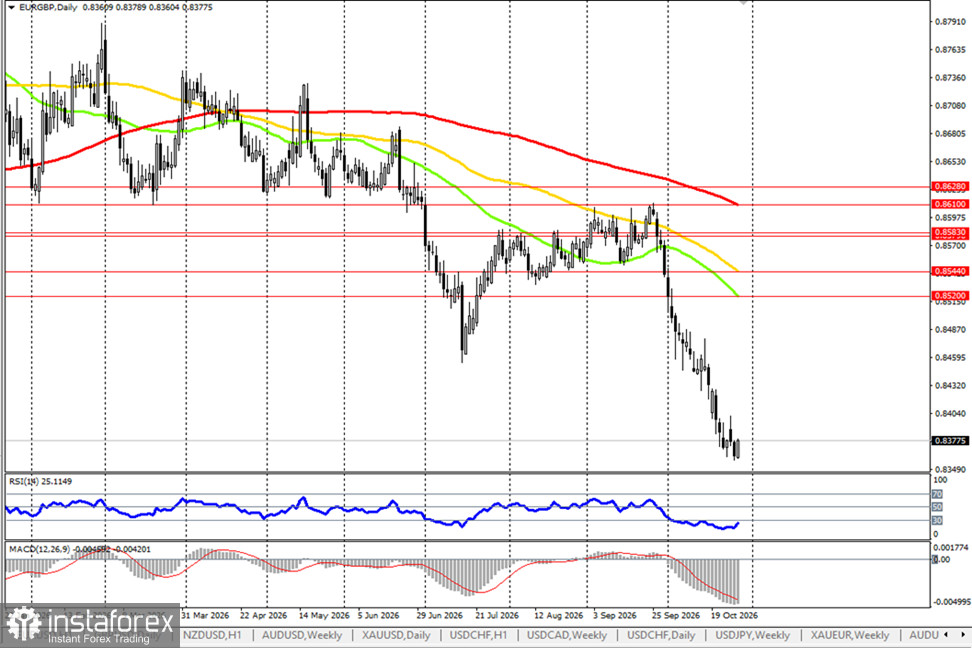Click the 22 Apr 2026 date label

pos(263,615)
